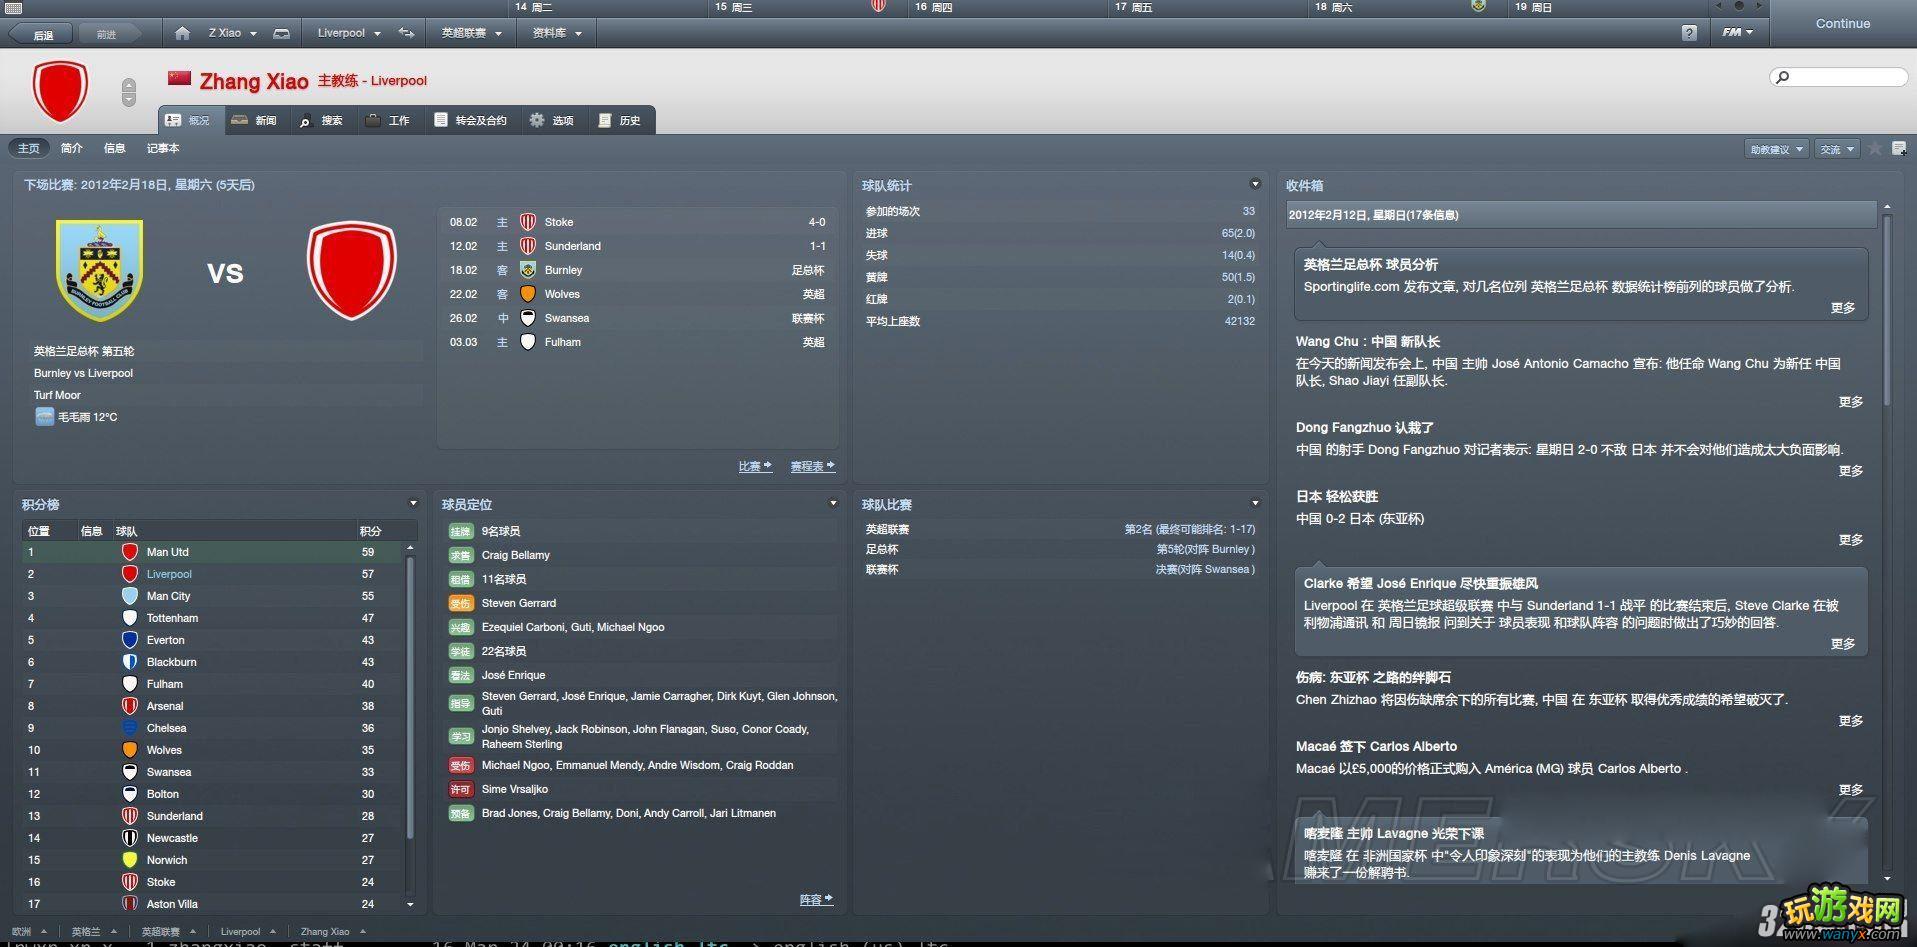Image resolution: width=1917 pixels, height=947 pixels.
Task: Click the calendar center dot button
Action: pos(1739,6)
